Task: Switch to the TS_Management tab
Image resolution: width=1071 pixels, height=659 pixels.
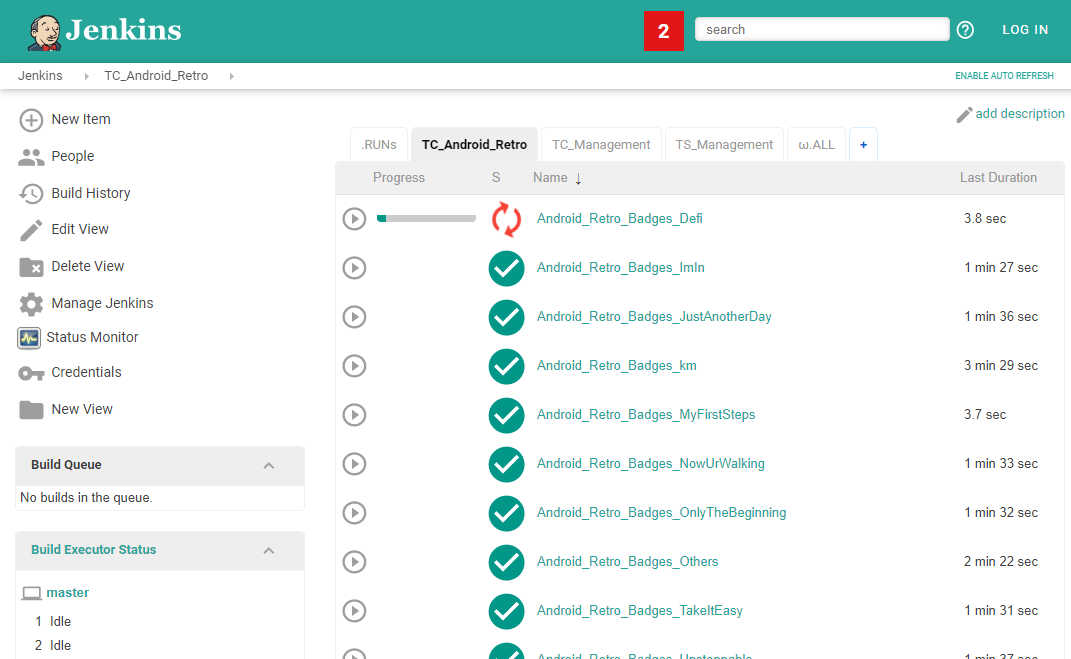Action: [724, 145]
